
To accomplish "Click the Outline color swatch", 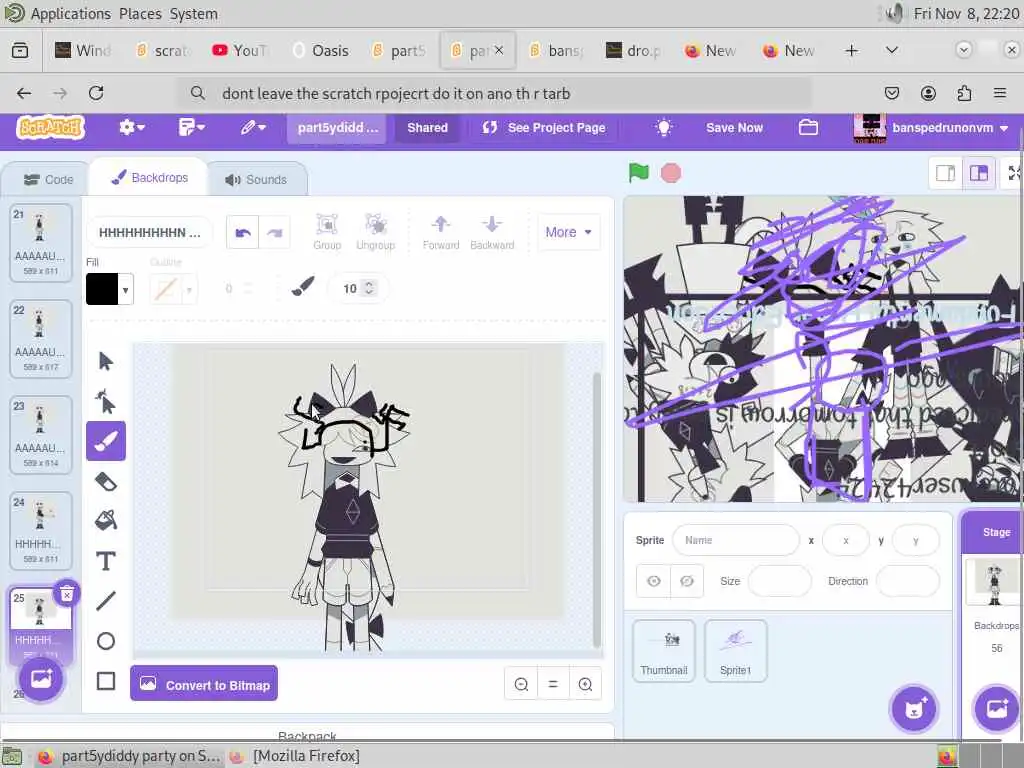I will [166, 289].
